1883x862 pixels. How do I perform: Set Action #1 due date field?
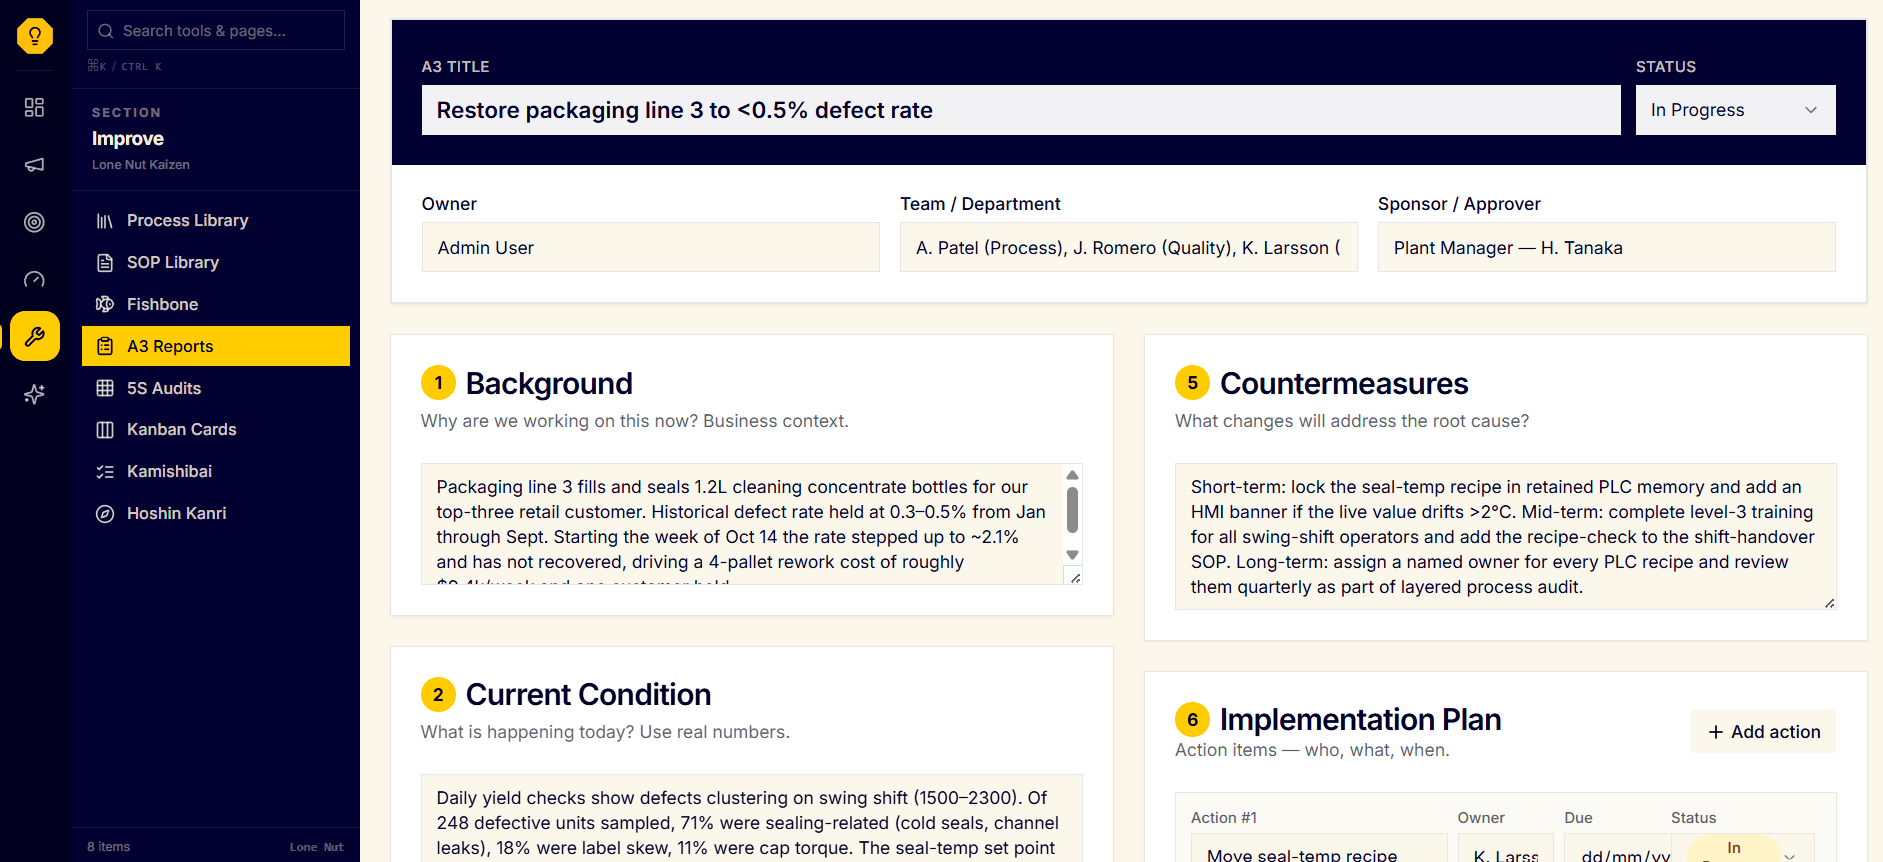click(x=1618, y=850)
